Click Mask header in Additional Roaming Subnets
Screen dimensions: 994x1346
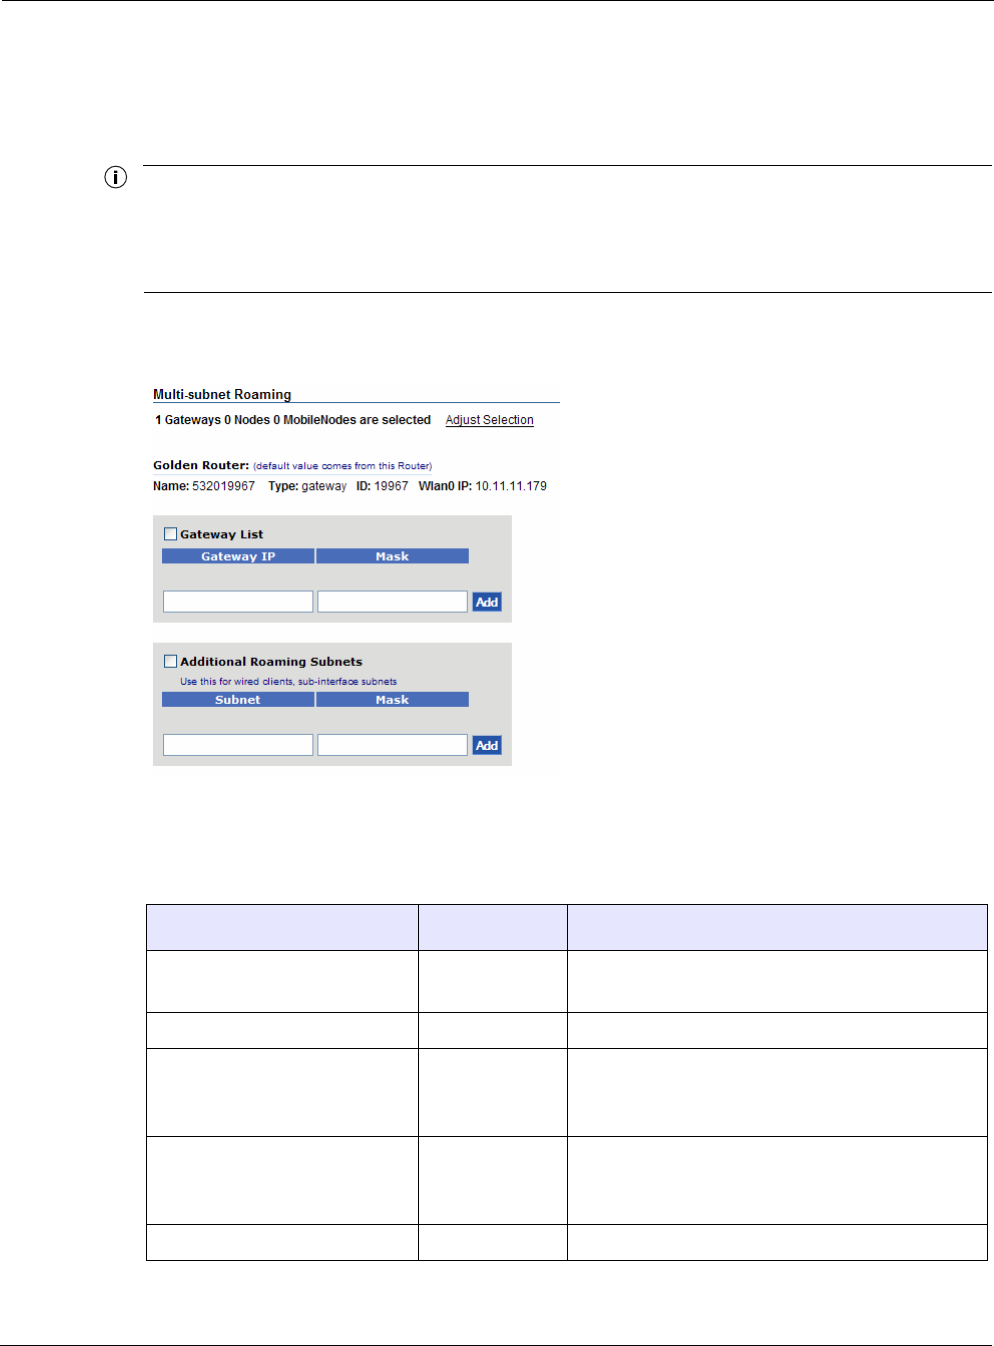[x=392, y=700]
